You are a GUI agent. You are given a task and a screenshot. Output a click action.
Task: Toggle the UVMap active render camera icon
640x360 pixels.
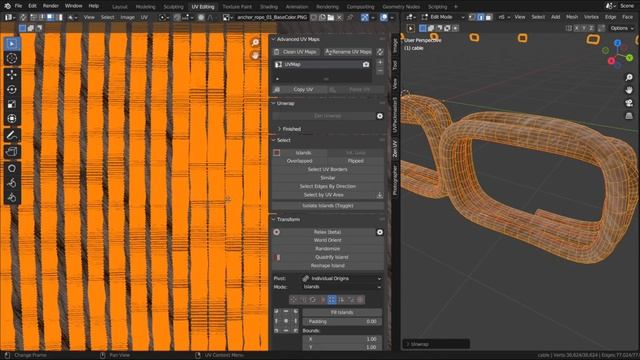[x=366, y=64]
